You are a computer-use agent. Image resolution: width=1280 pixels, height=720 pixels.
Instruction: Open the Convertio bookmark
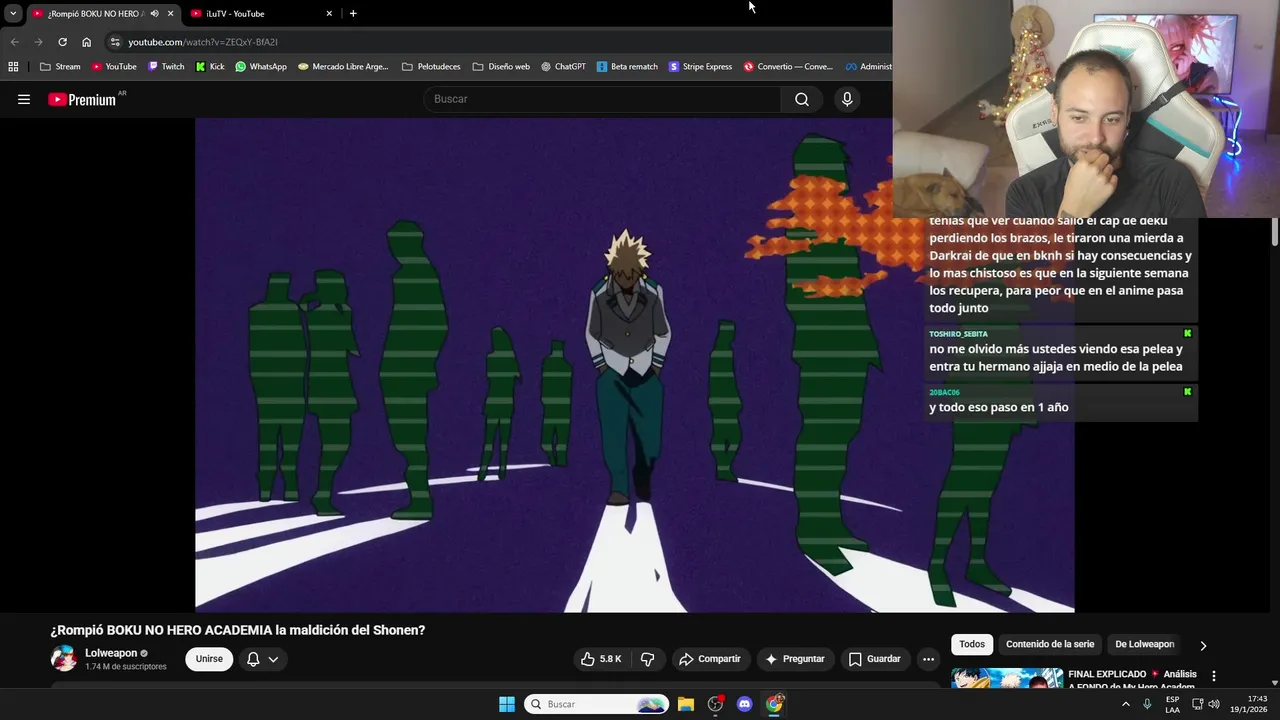[788, 67]
